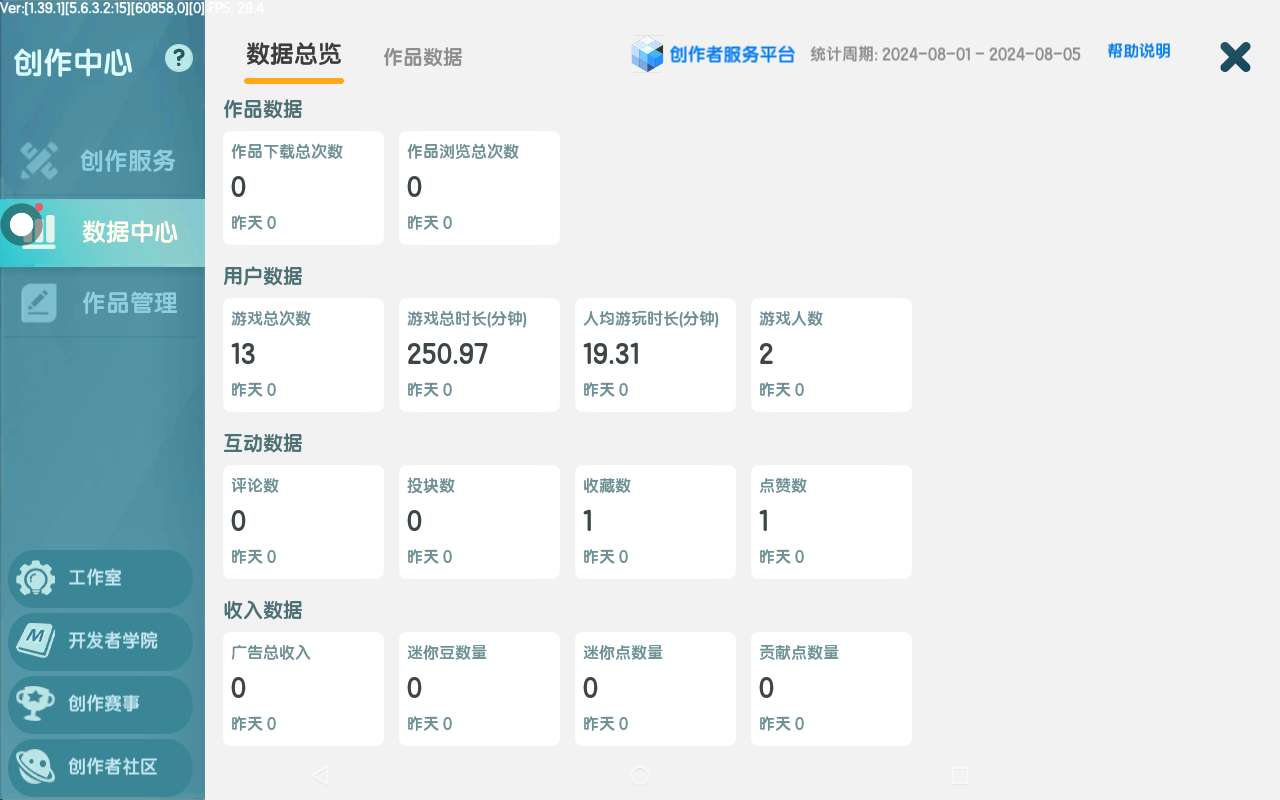Select the 数据总览 tab
Image resolution: width=1280 pixels, height=800 pixels.
click(294, 55)
